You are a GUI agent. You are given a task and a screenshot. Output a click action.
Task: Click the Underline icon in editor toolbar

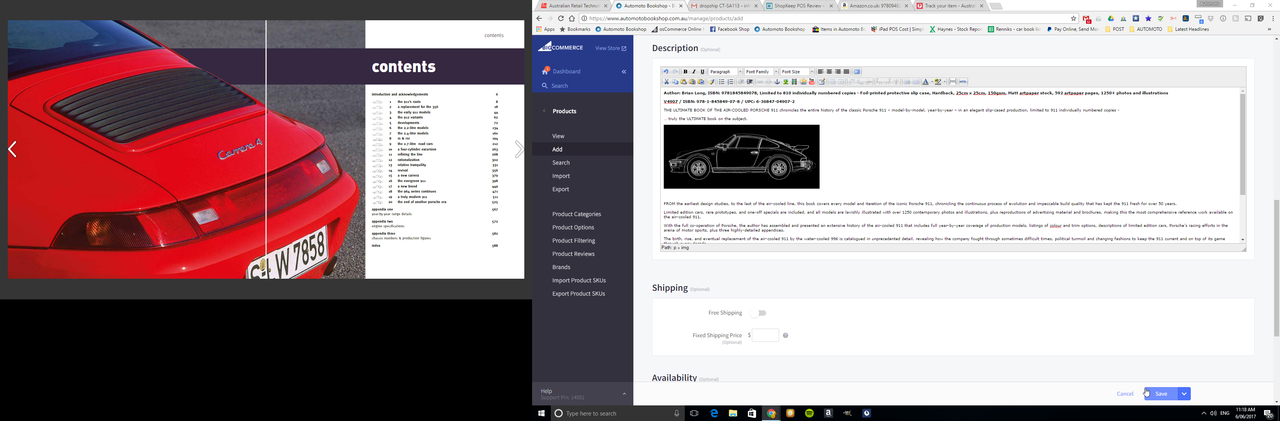[x=702, y=72]
